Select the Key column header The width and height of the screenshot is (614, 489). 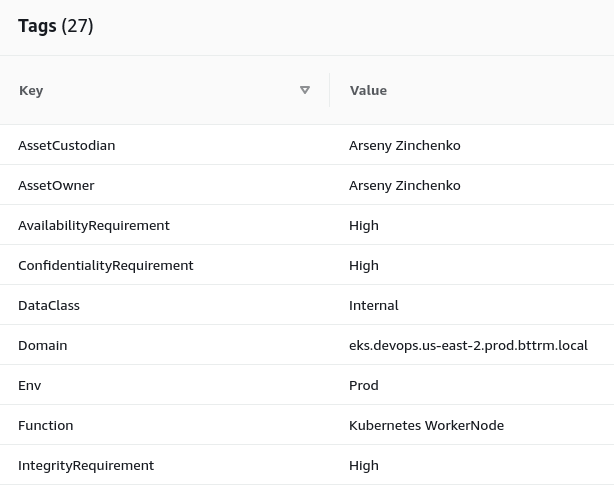(31, 90)
